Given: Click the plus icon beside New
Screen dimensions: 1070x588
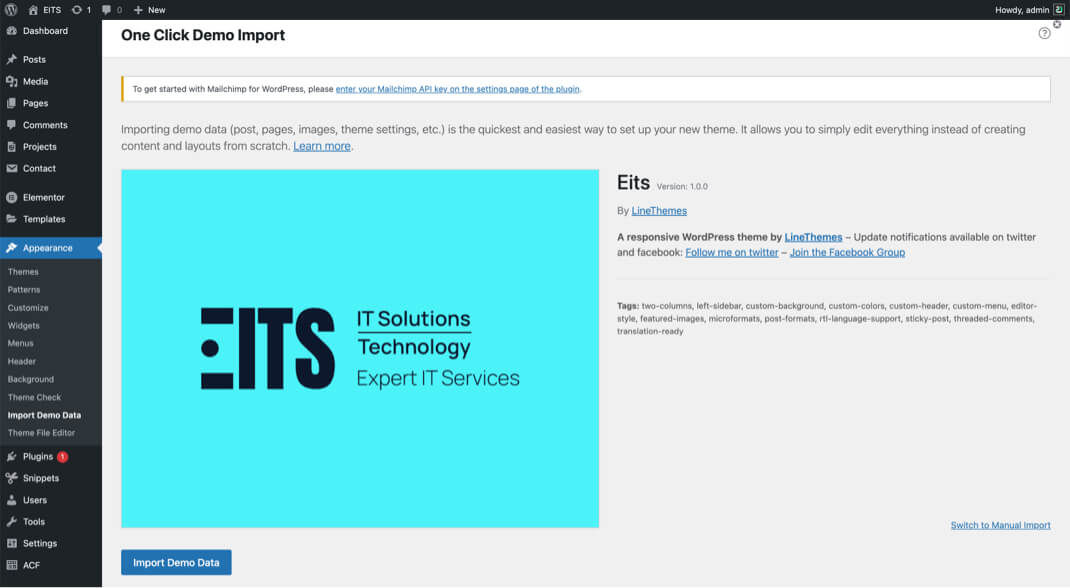Looking at the screenshot, I should click(x=138, y=10).
